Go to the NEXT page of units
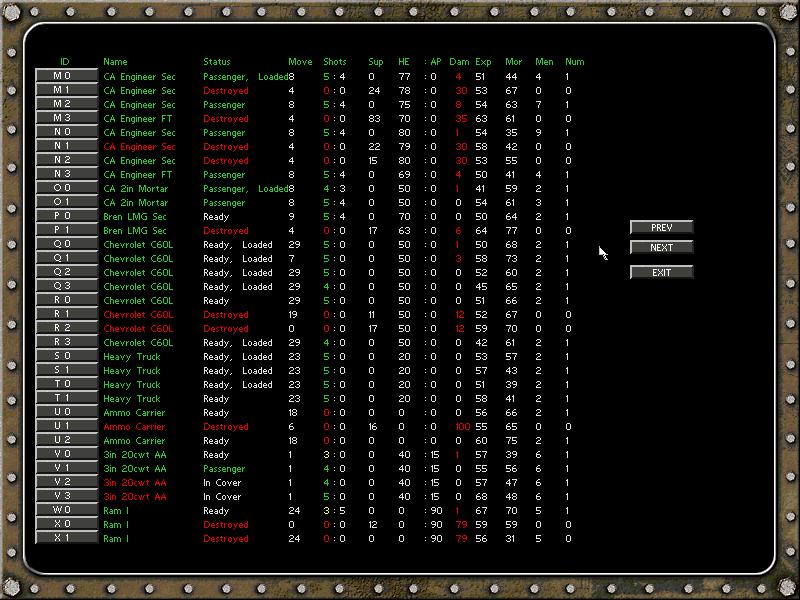Viewport: 800px width, 600px height. 662,247
